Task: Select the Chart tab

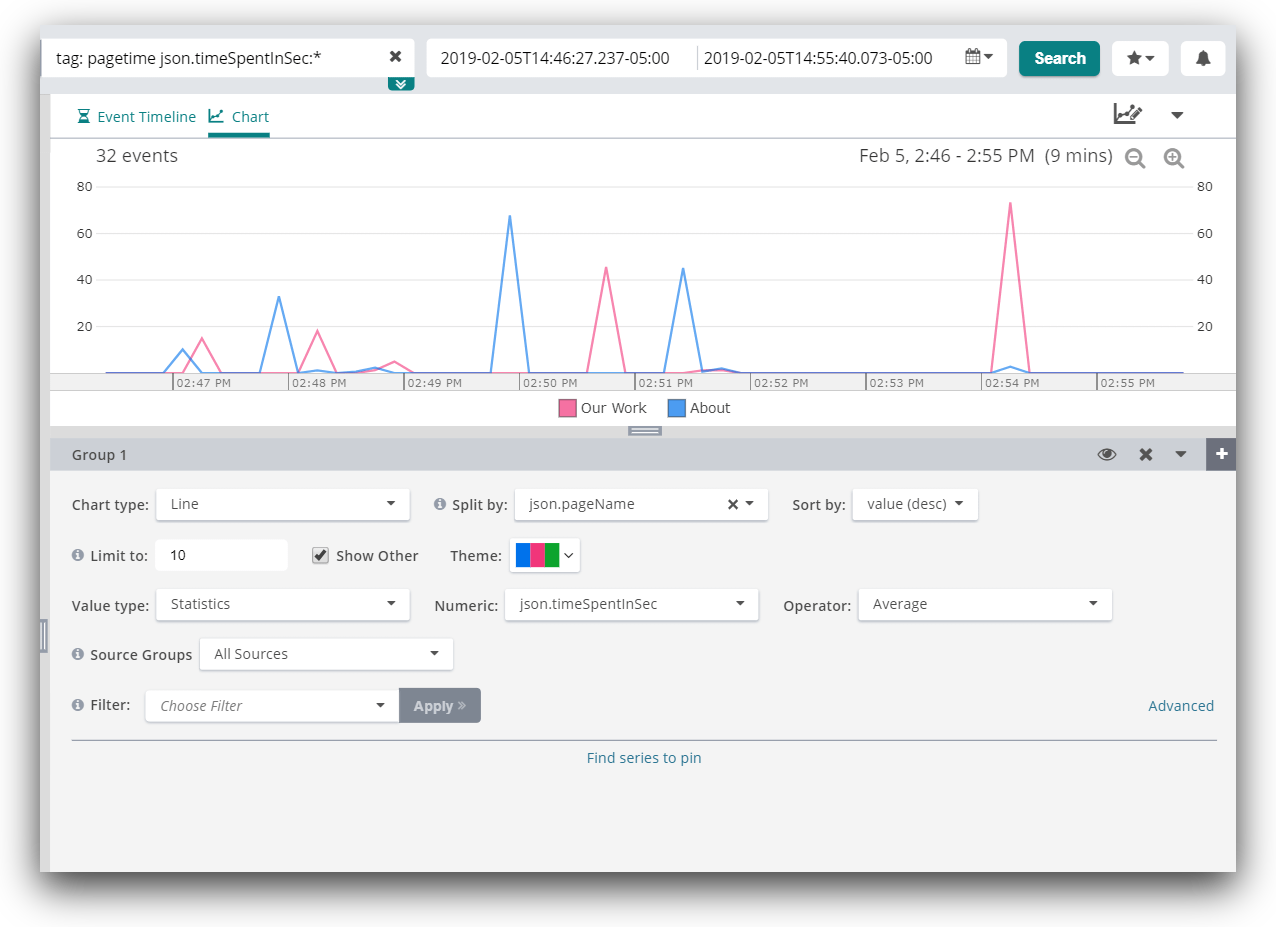Action: point(239,117)
